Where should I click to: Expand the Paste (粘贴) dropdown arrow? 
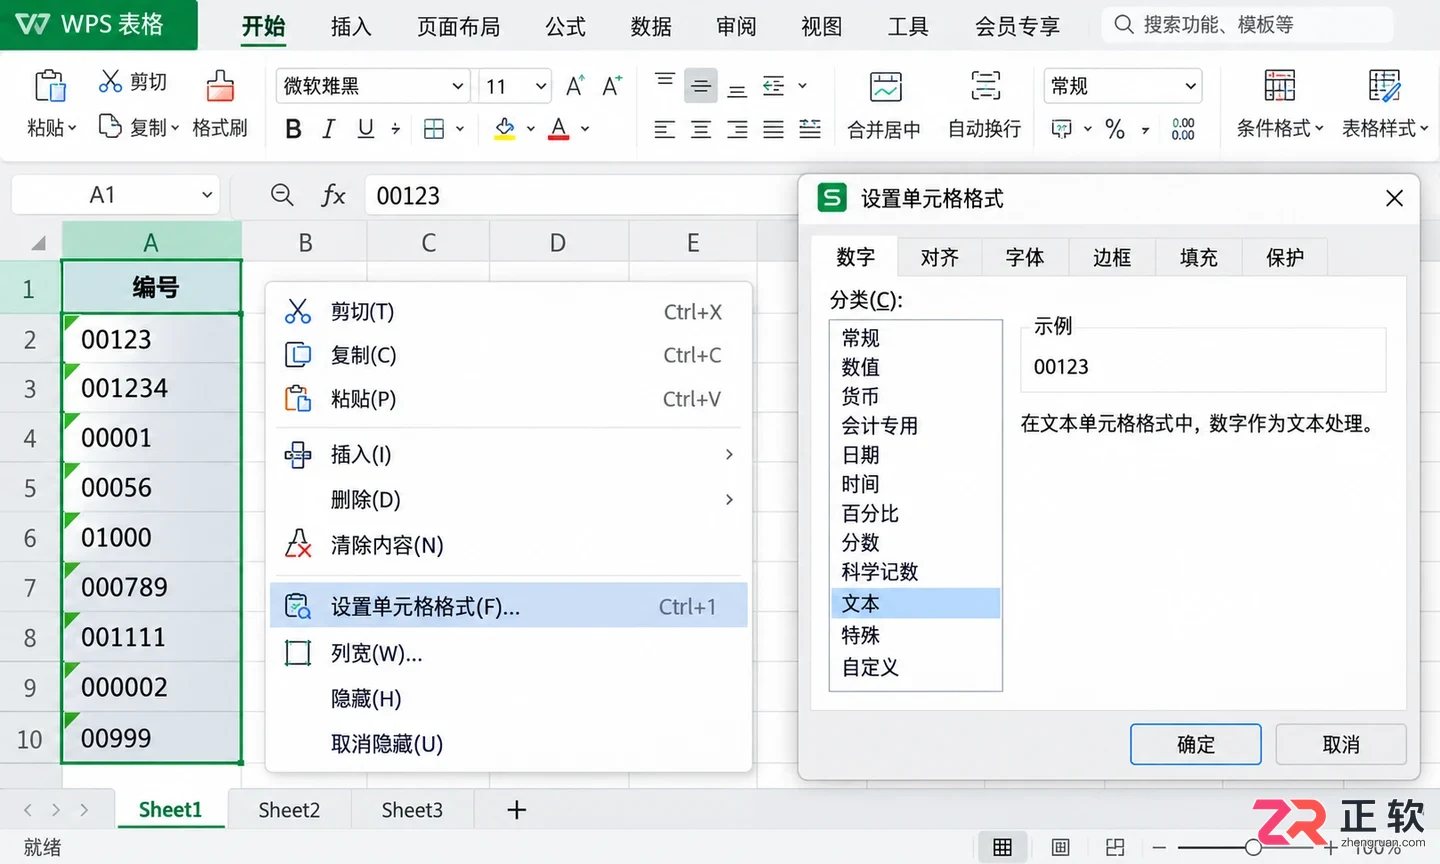tap(71, 129)
